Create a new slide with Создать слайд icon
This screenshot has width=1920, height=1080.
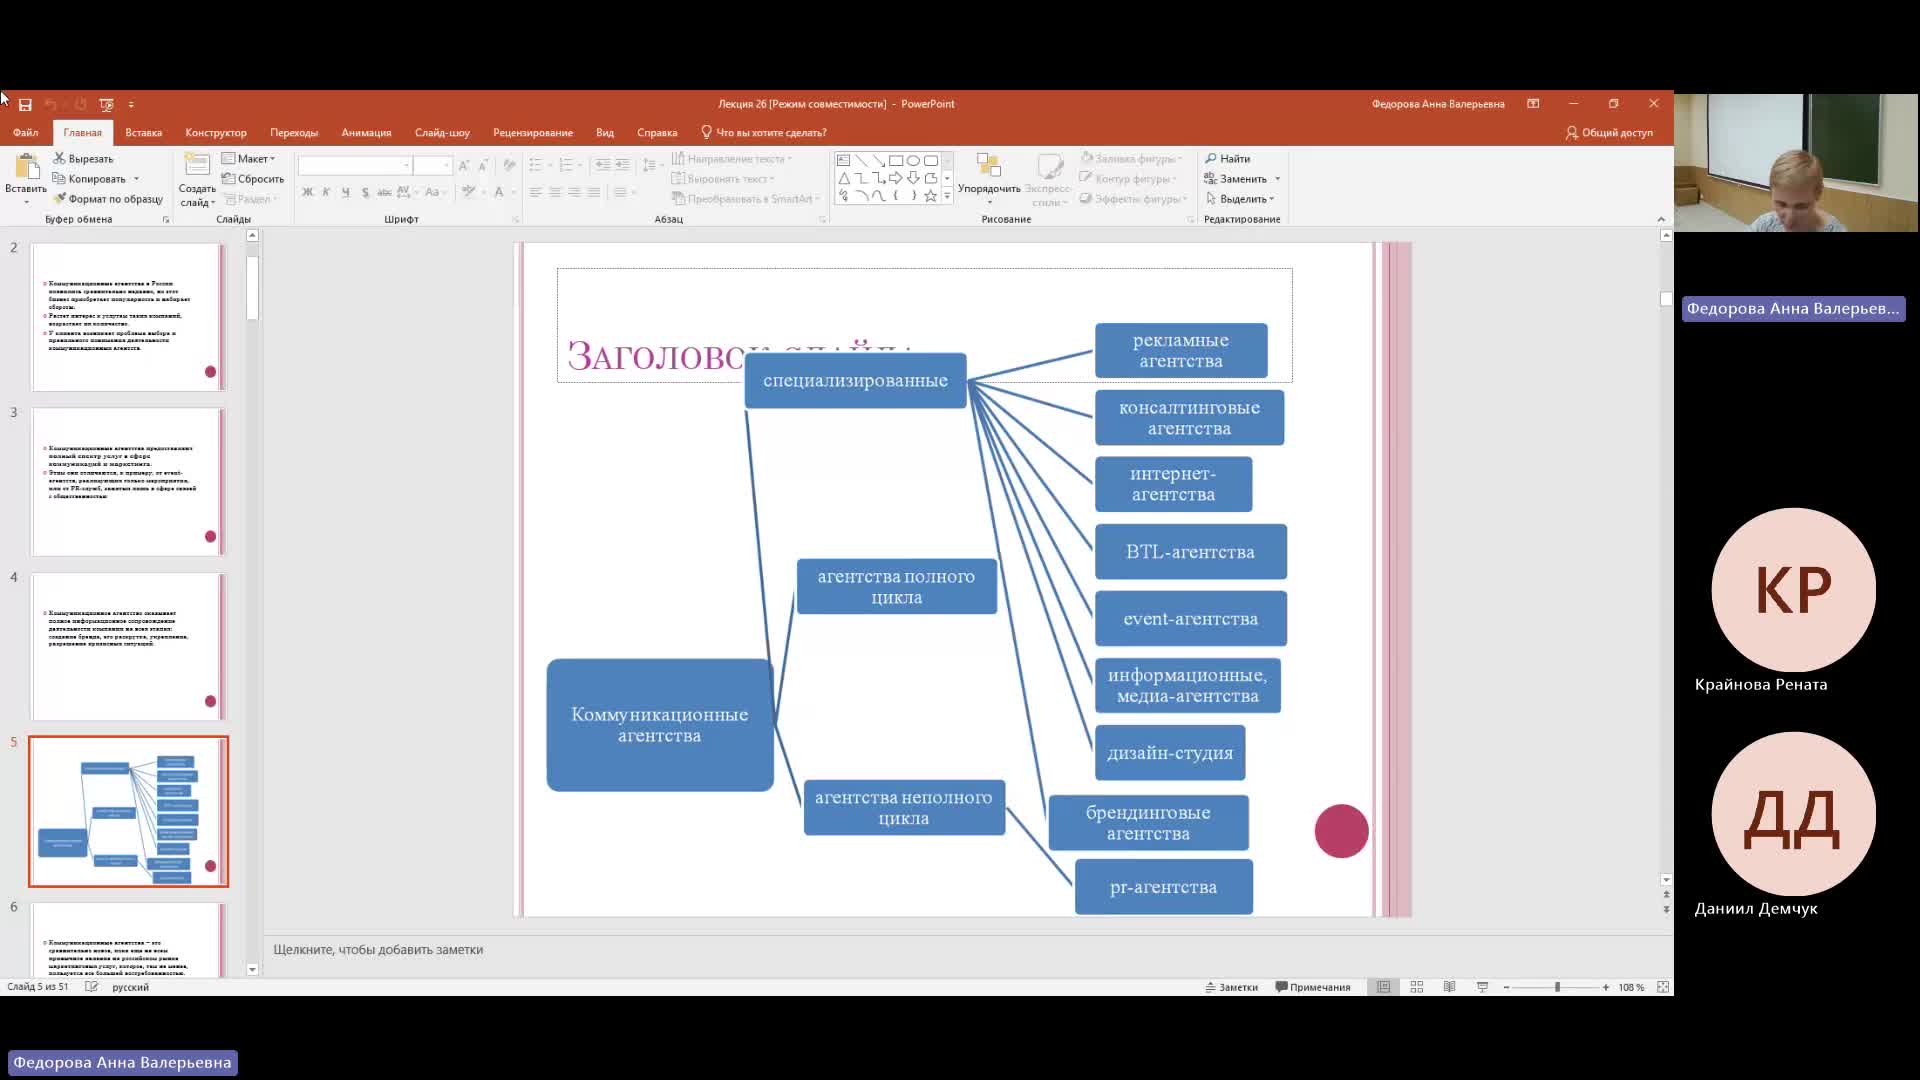(x=197, y=166)
